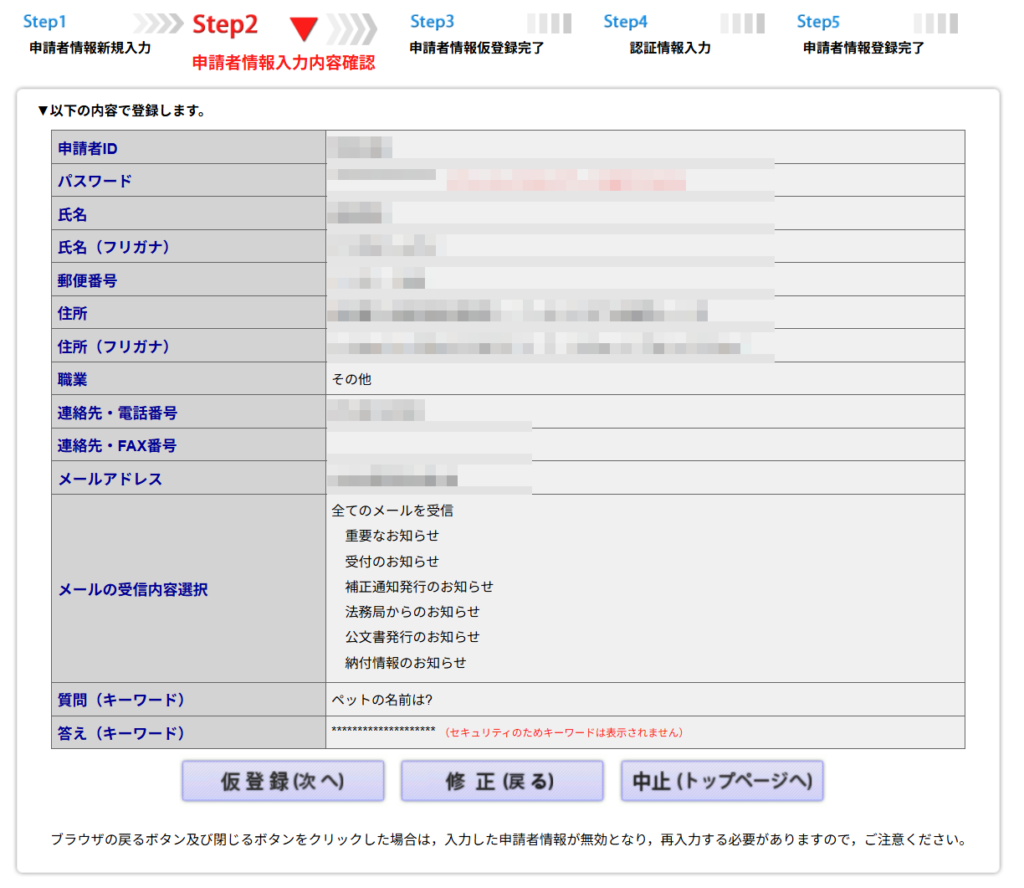Viewport: 1024px width, 888px height.
Task: Click the メールアドレス row label
Action: click(x=110, y=479)
